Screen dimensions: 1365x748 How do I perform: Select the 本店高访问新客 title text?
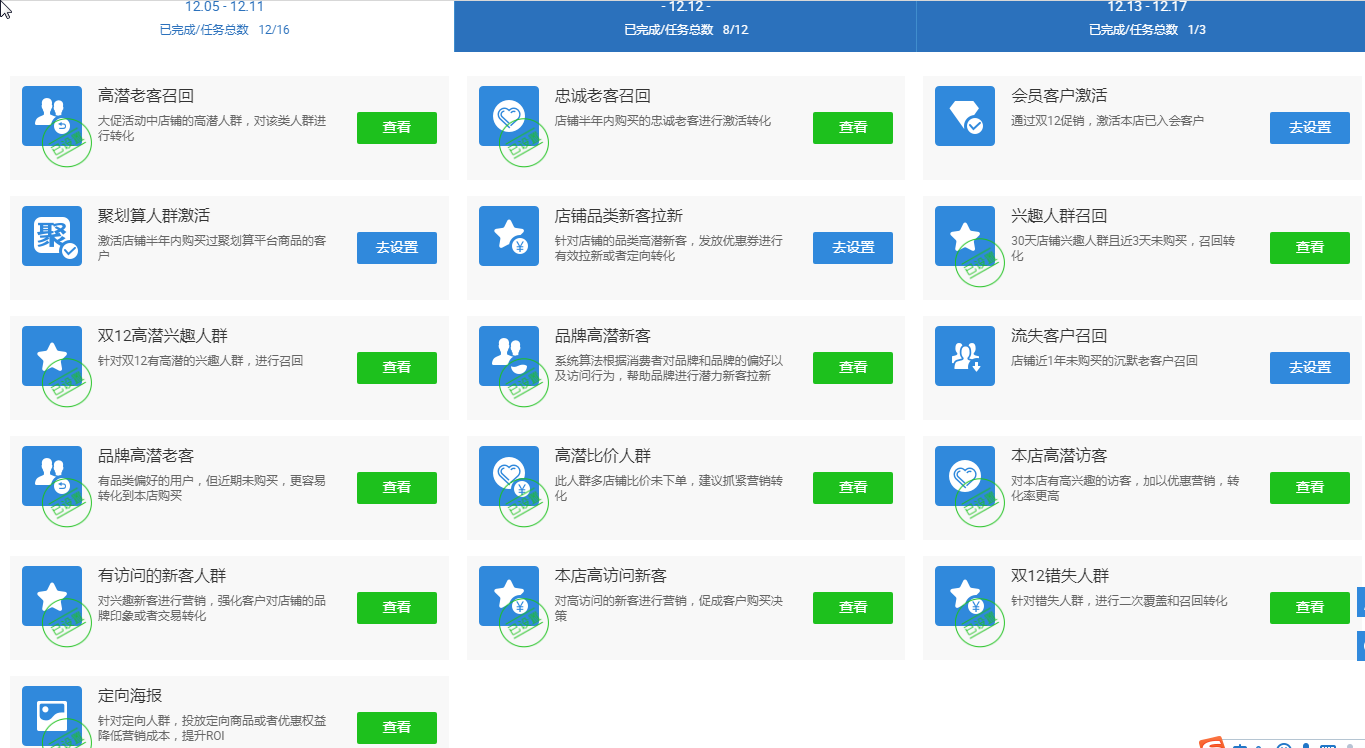pos(611,576)
